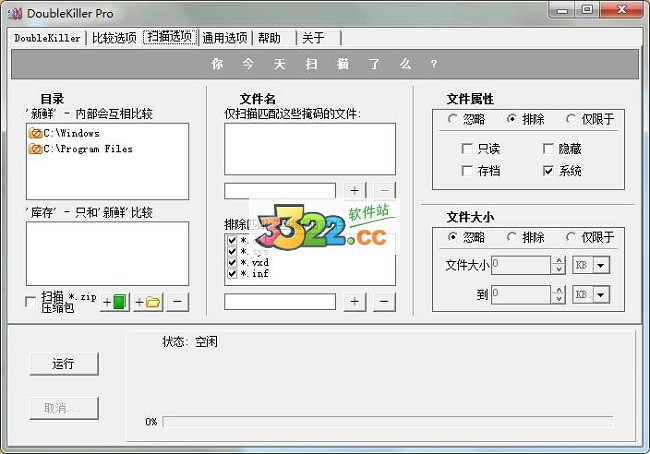Remove an include filename mask with minus button
650x454 pixels.
click(384, 191)
